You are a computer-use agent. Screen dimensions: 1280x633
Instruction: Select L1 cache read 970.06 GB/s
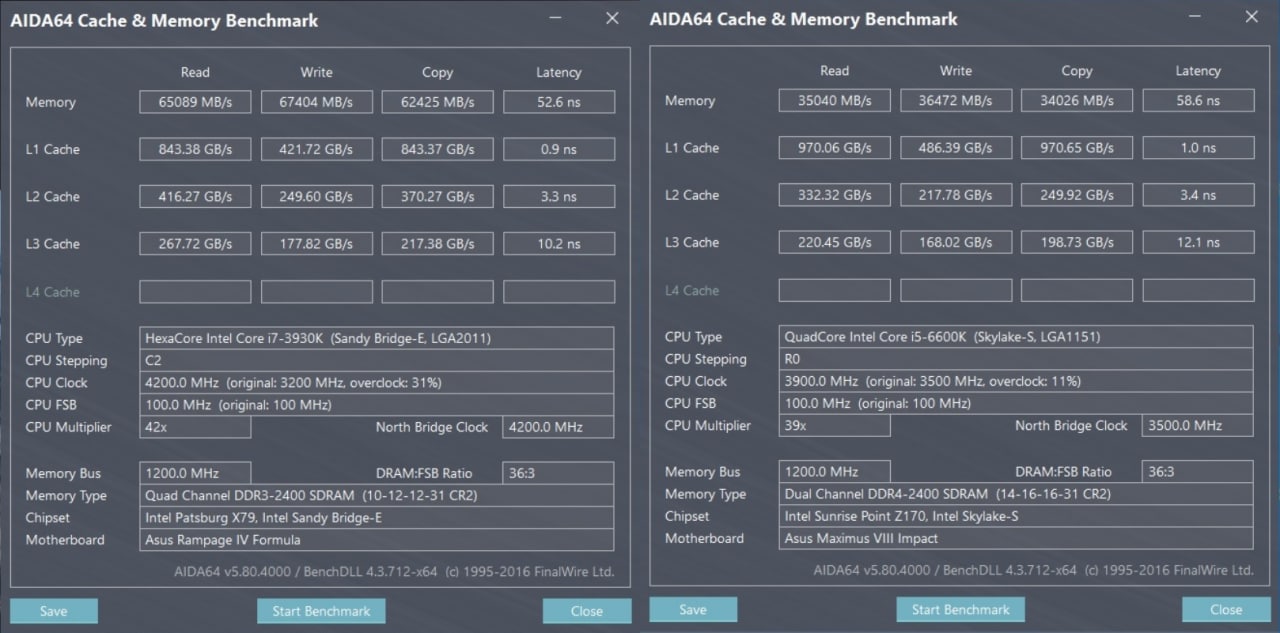tap(835, 147)
